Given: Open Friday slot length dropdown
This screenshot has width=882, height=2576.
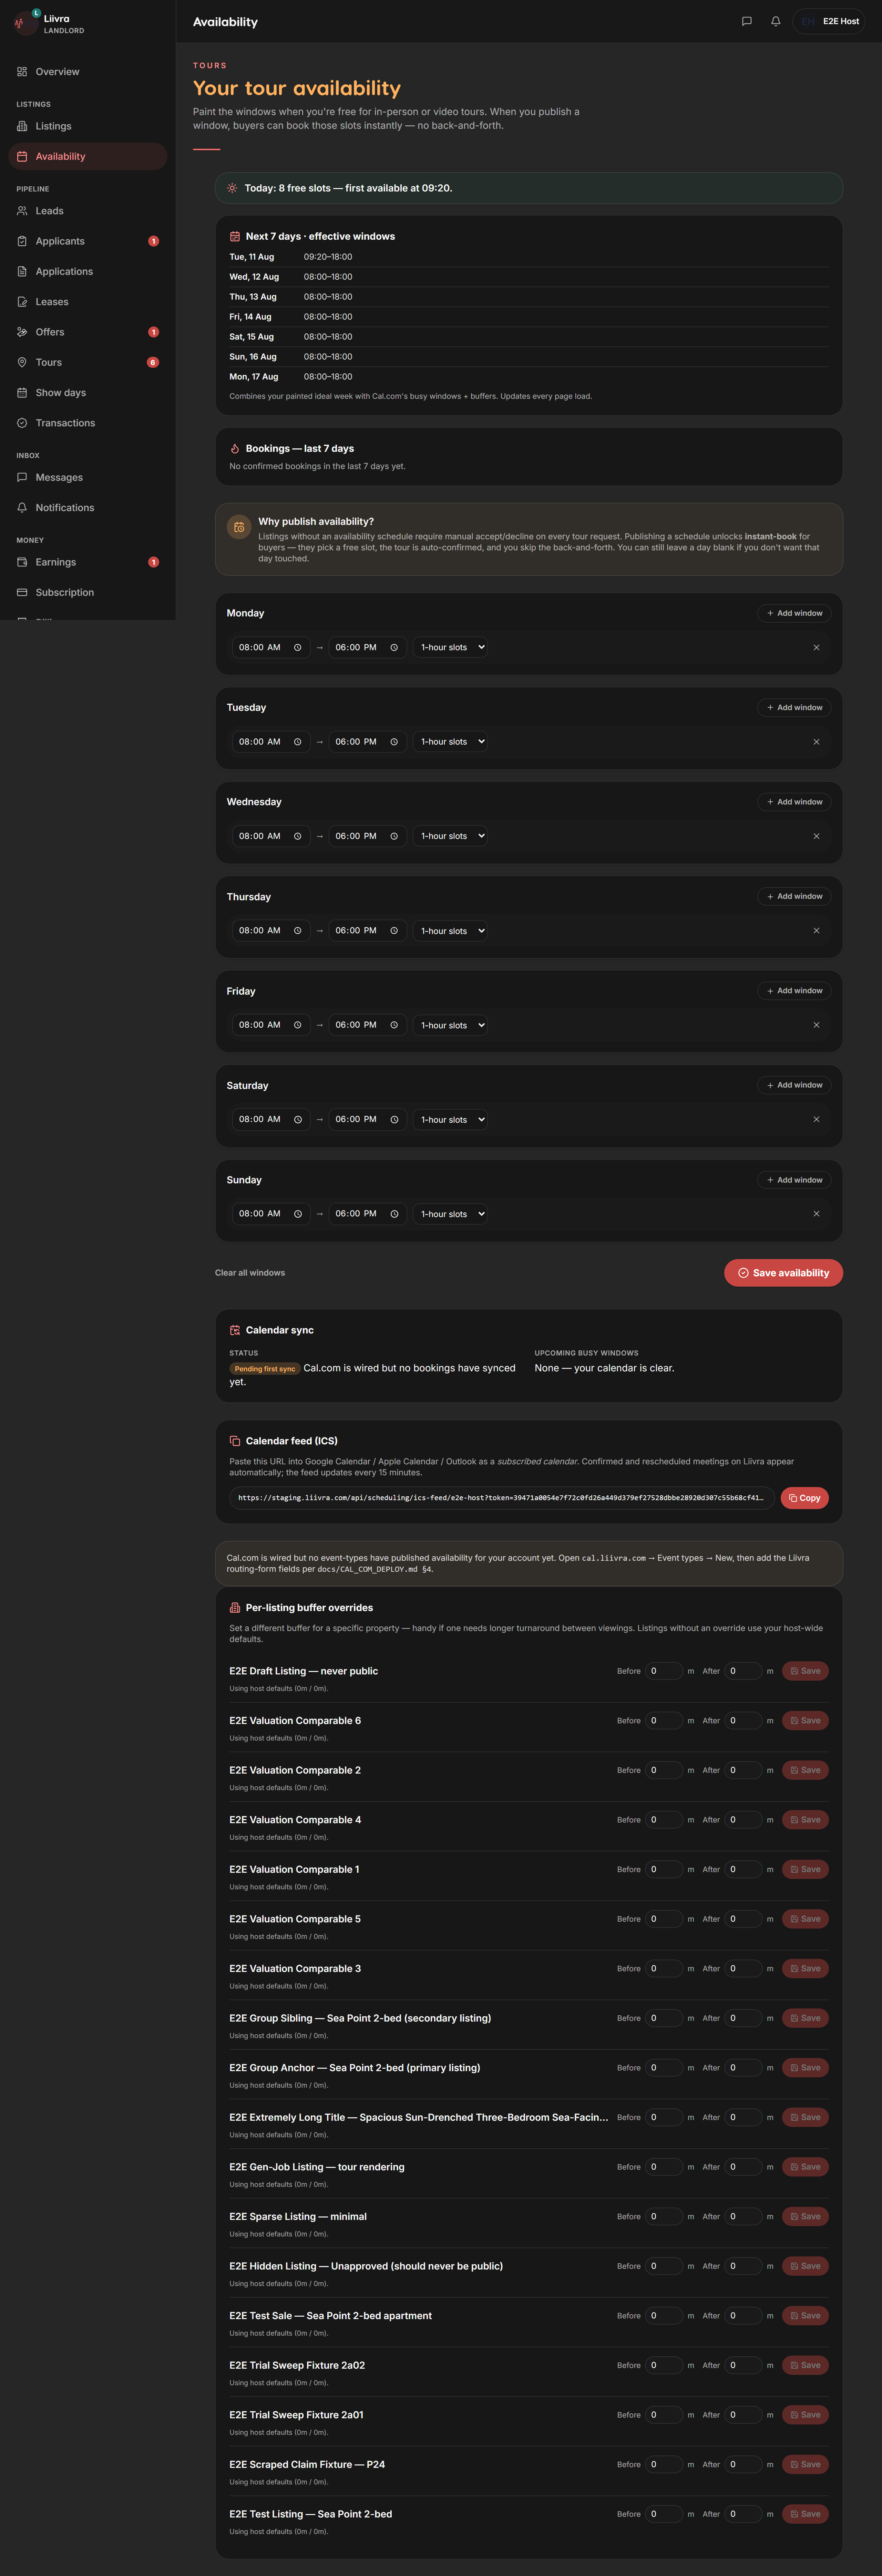Looking at the screenshot, I should pos(450,1025).
